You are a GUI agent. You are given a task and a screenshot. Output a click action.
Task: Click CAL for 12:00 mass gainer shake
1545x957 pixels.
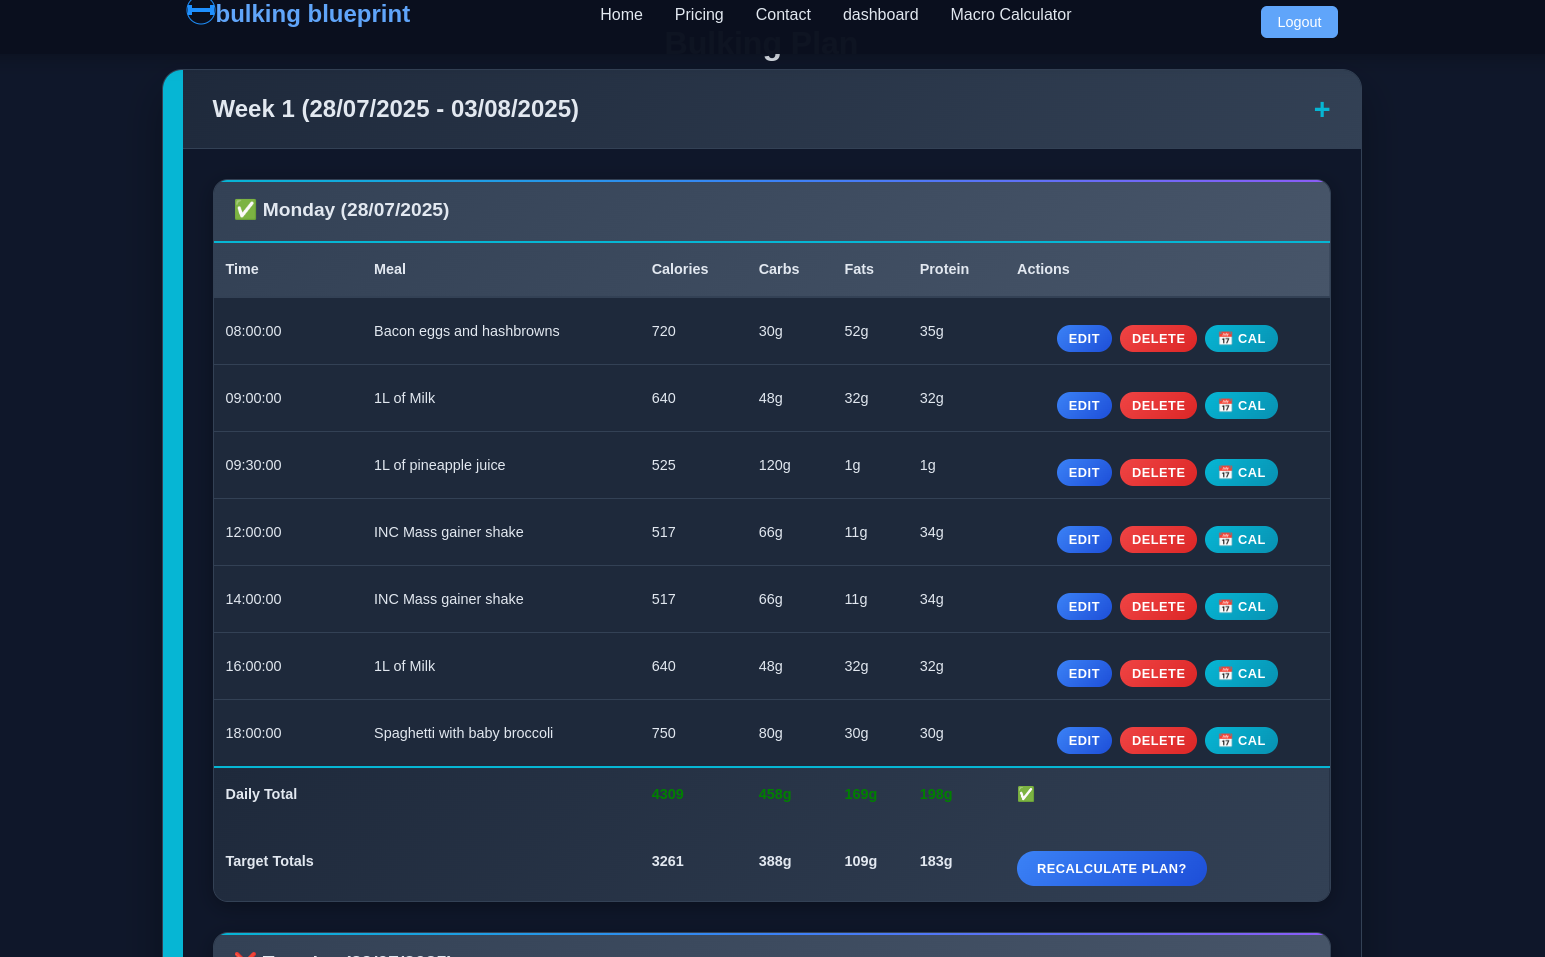[x=1240, y=540]
